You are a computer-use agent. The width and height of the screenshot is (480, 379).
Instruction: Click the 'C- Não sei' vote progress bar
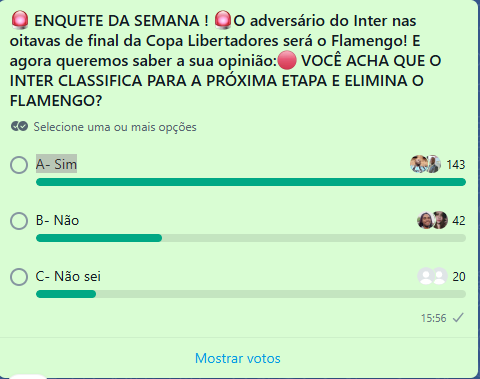click(x=251, y=294)
